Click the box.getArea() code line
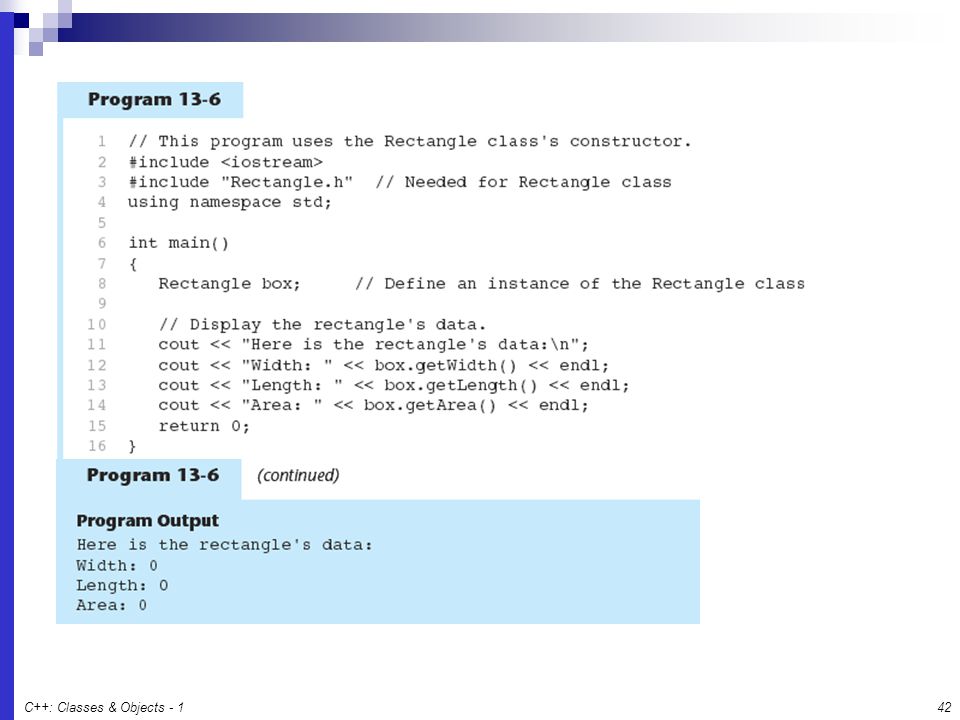The height and width of the screenshot is (720, 960). tap(373, 405)
